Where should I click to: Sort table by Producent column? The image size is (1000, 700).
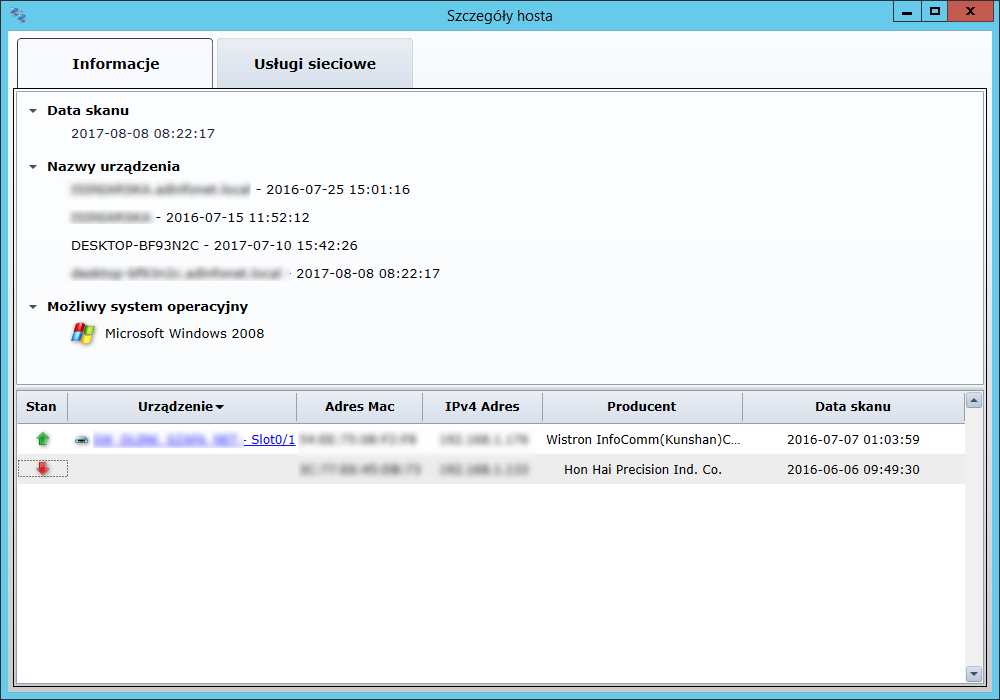point(641,407)
